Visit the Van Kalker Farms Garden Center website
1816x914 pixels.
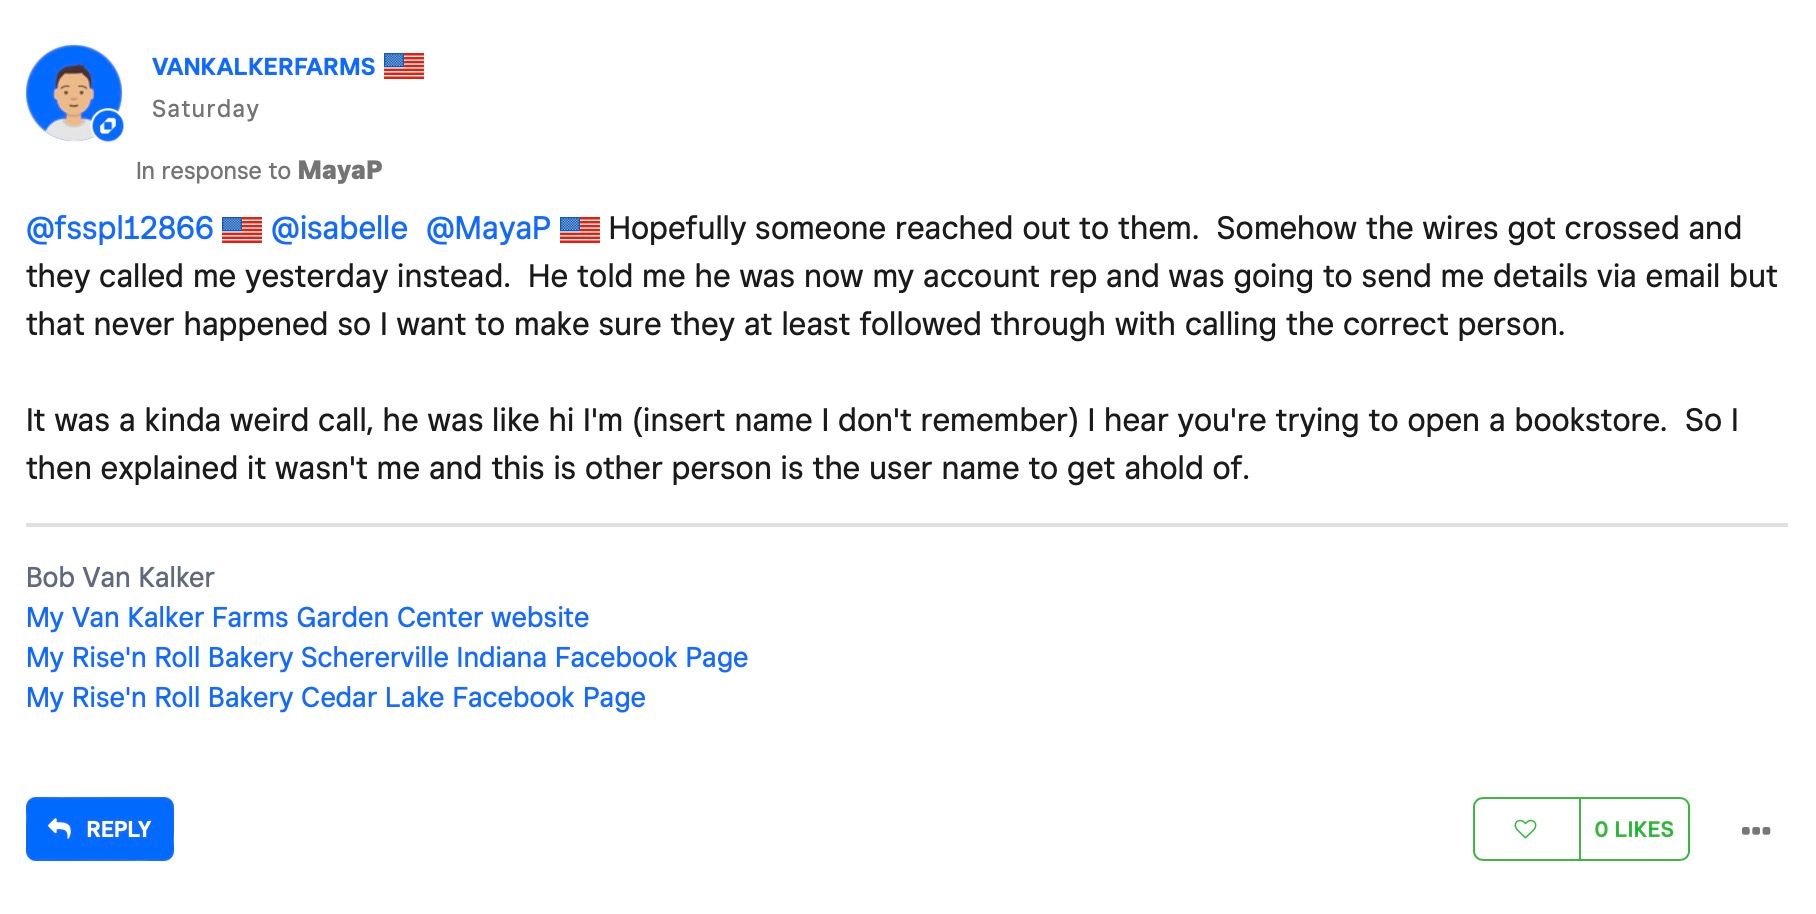307,617
